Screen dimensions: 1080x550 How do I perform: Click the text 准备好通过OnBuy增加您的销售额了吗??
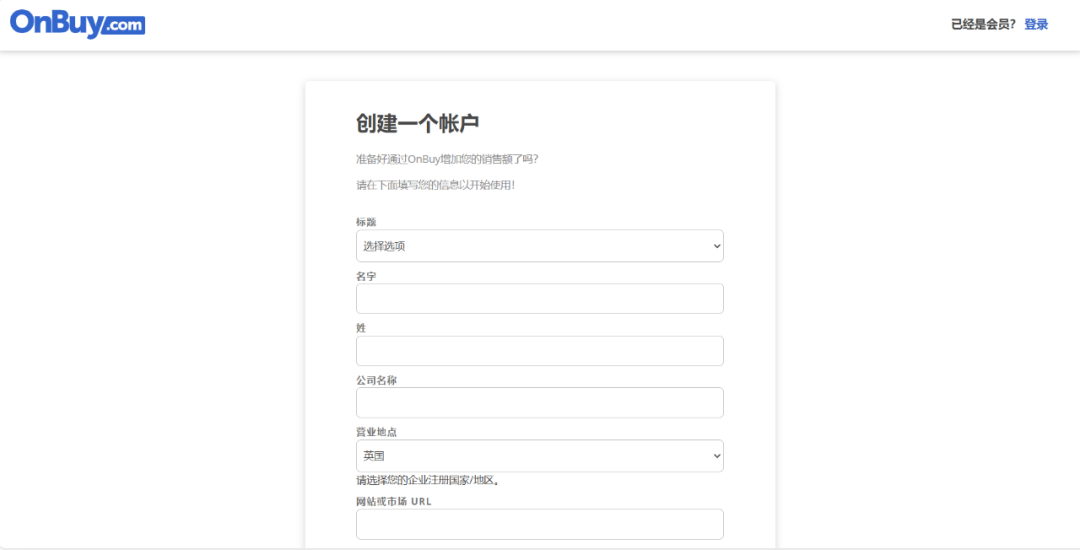[447, 159]
